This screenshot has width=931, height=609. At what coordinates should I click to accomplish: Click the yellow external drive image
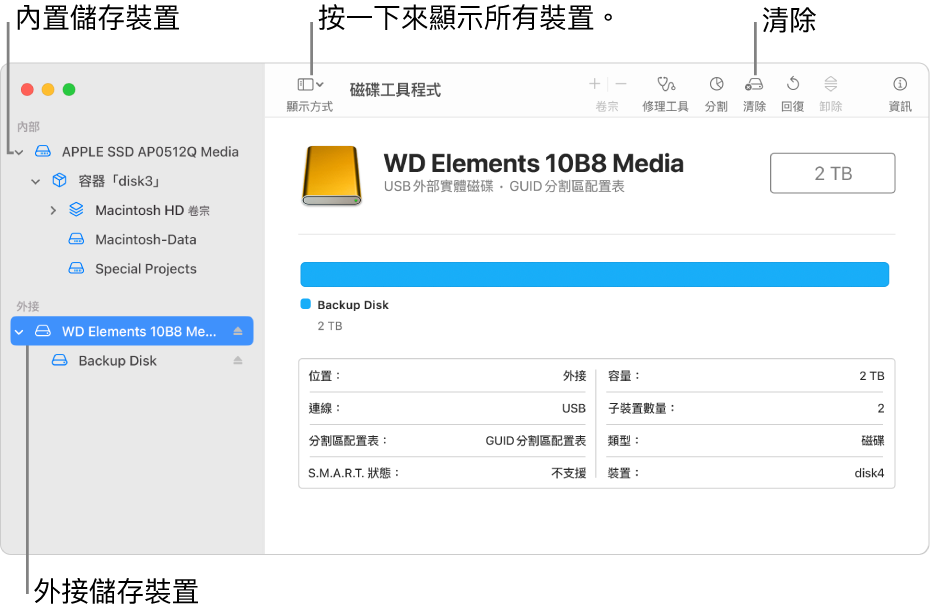tap(332, 176)
